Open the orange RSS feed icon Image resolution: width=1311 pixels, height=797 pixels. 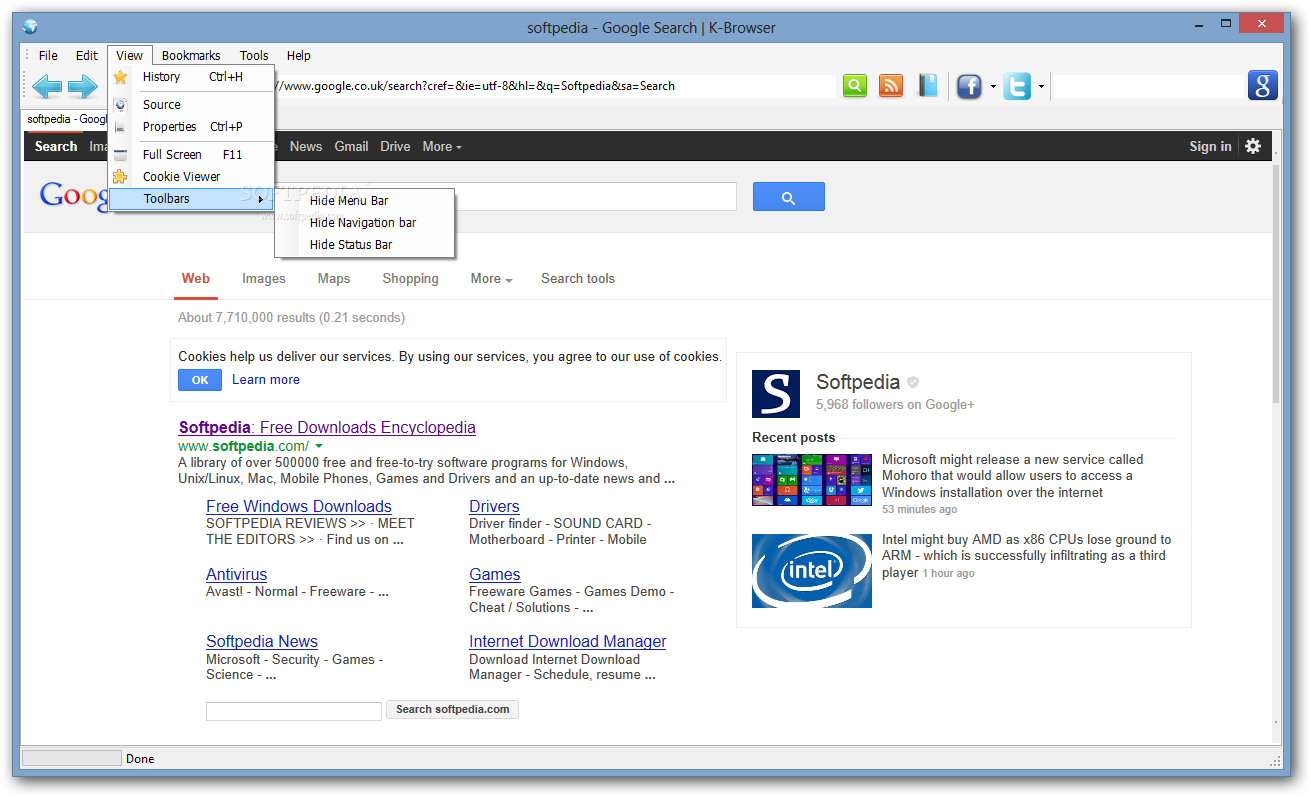(x=891, y=86)
